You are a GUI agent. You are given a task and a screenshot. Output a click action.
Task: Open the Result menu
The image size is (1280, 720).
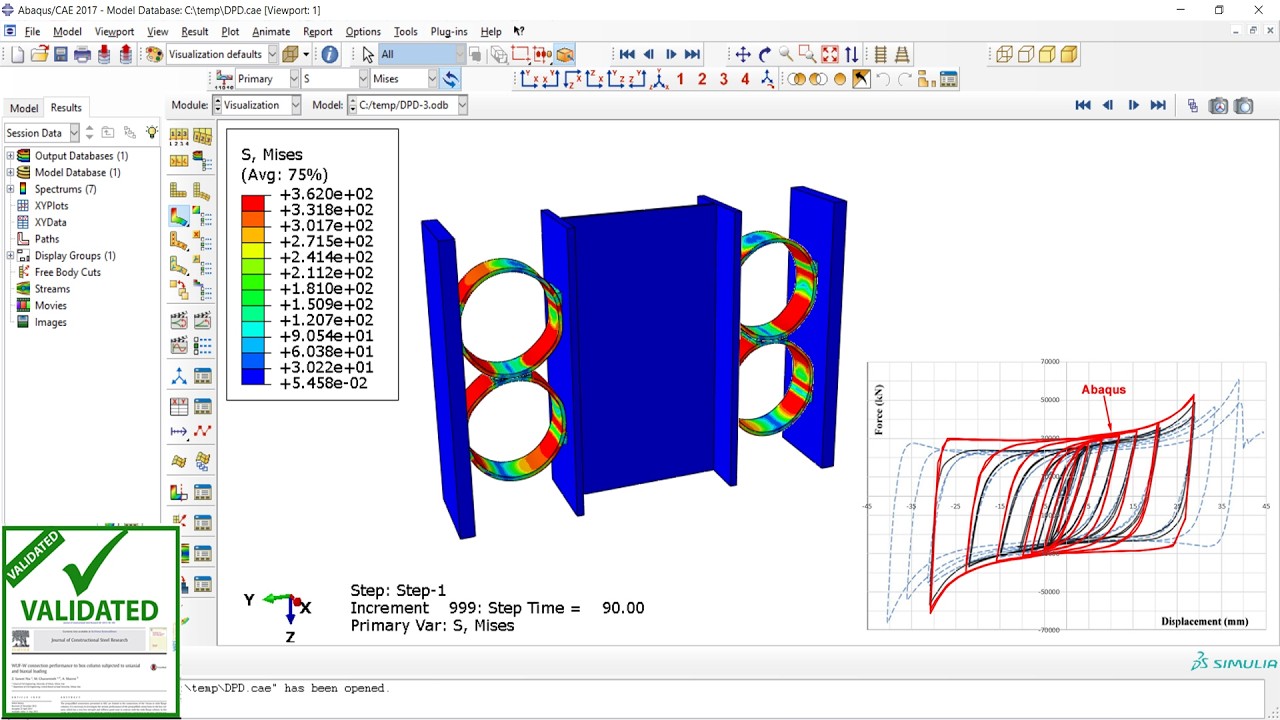pos(194,31)
